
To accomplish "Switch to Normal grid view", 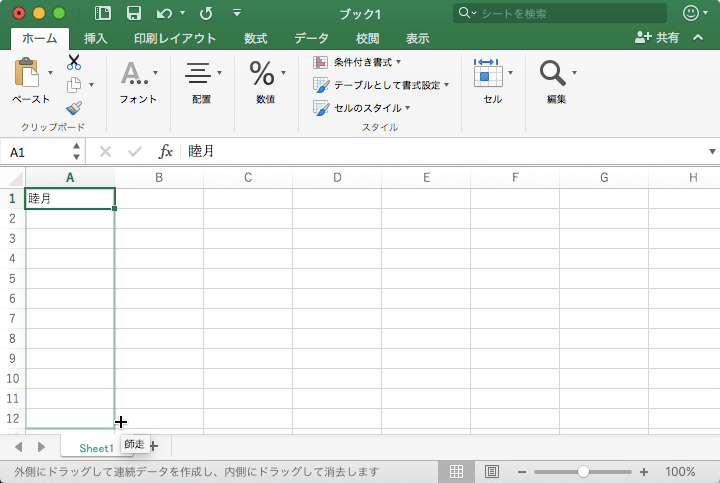I will tap(456, 472).
